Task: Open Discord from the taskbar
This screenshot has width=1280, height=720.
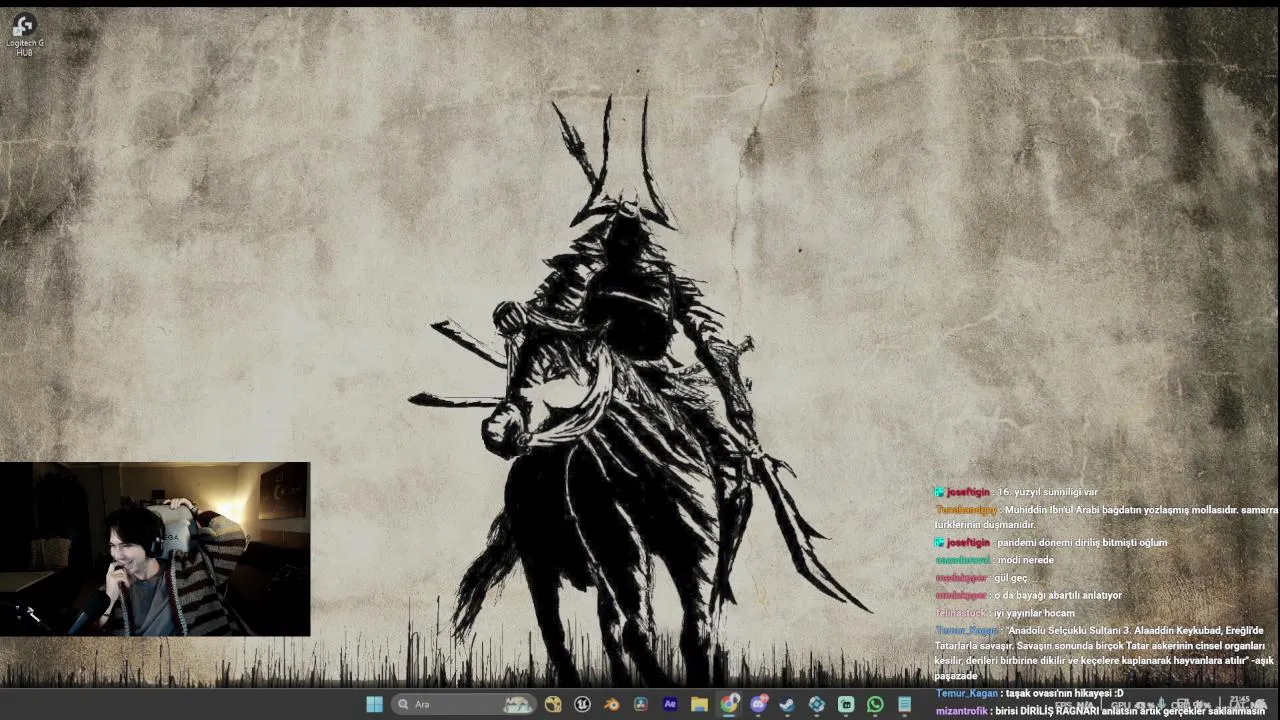Action: pyautogui.click(x=758, y=704)
